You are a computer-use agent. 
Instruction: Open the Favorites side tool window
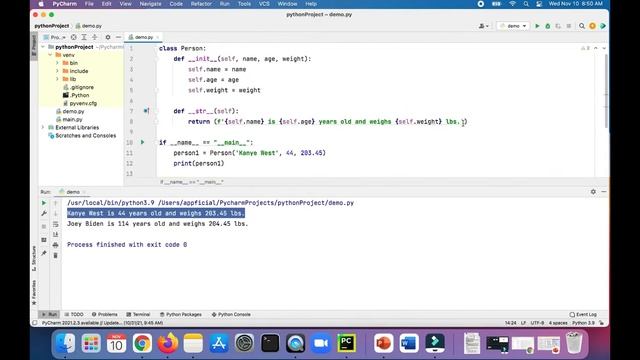click(34, 292)
